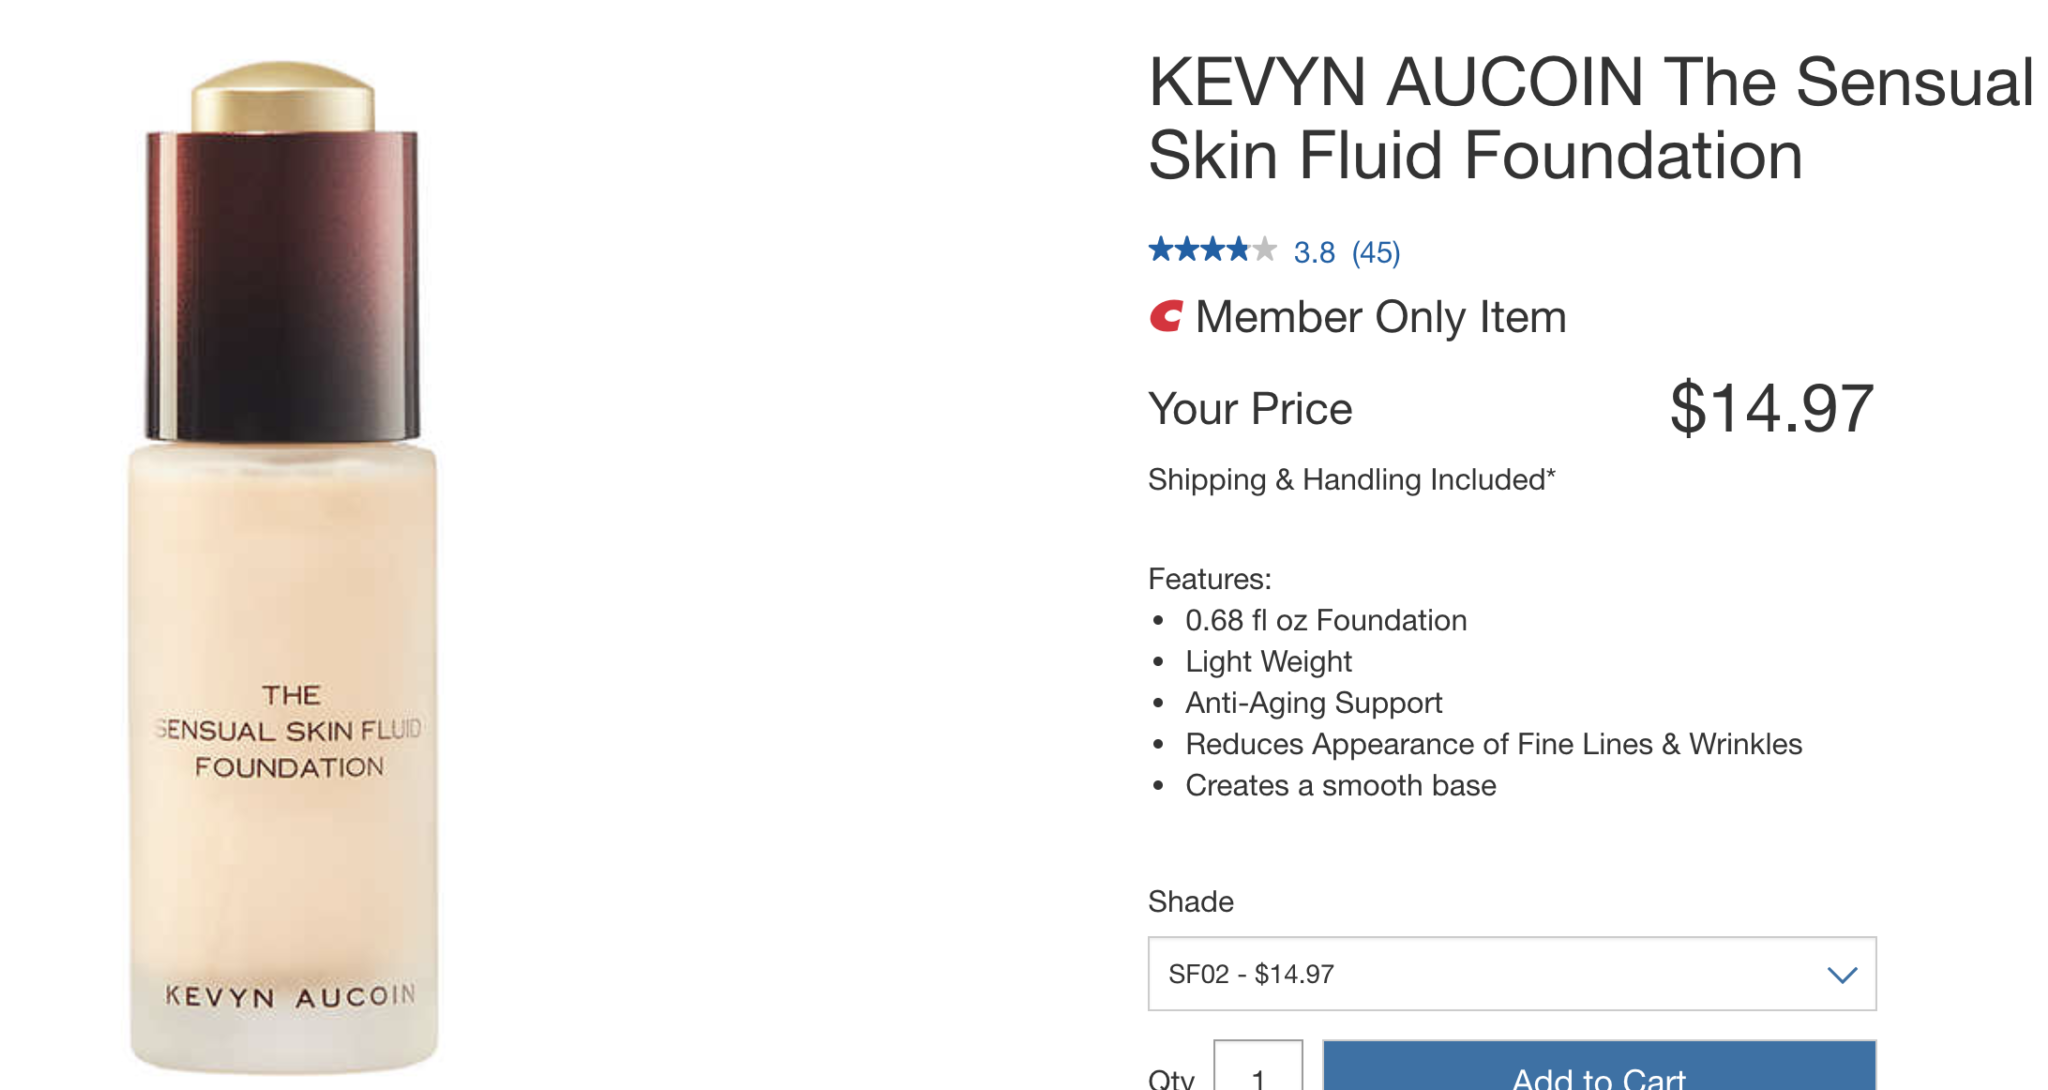This screenshot has height=1090, width=2048.
Task: Click the foundation bottle product image
Action: (x=283, y=567)
